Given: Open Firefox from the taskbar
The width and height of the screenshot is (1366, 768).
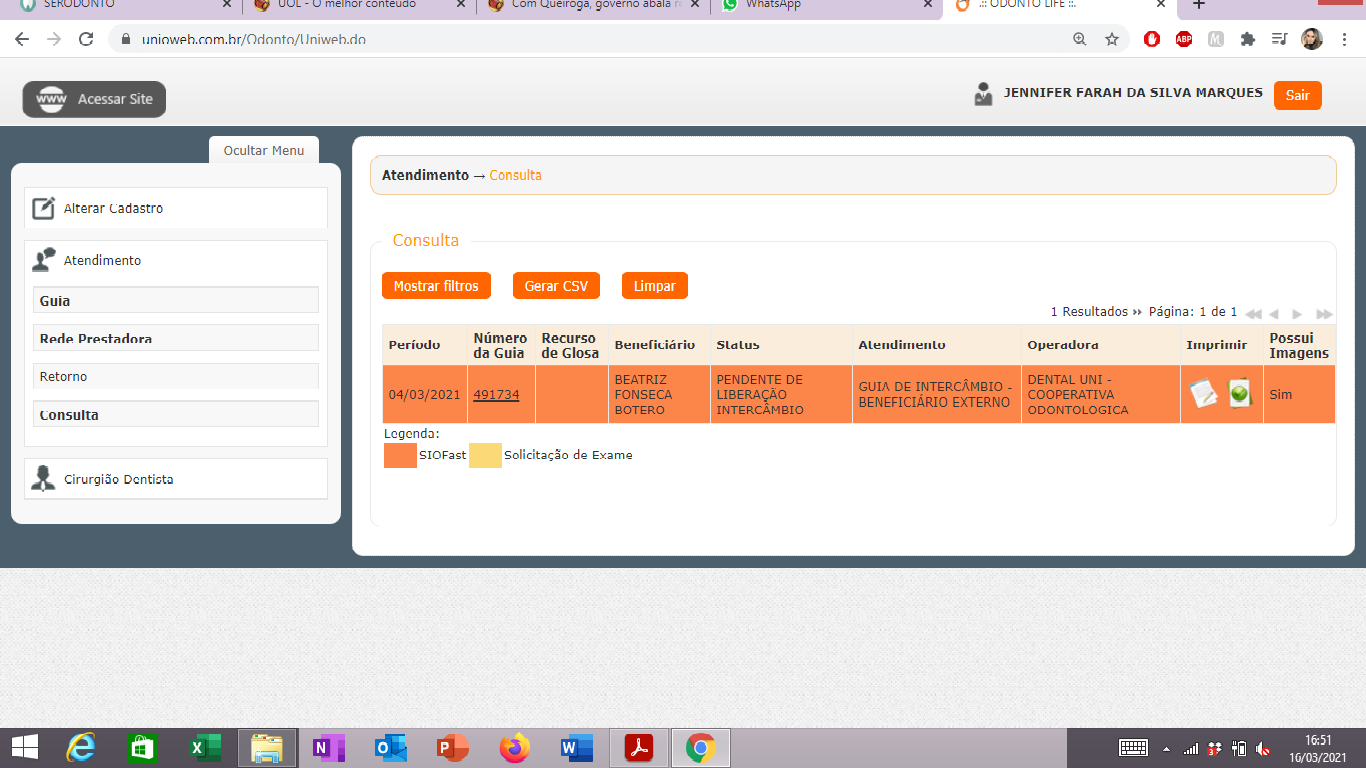Looking at the screenshot, I should (x=515, y=748).
